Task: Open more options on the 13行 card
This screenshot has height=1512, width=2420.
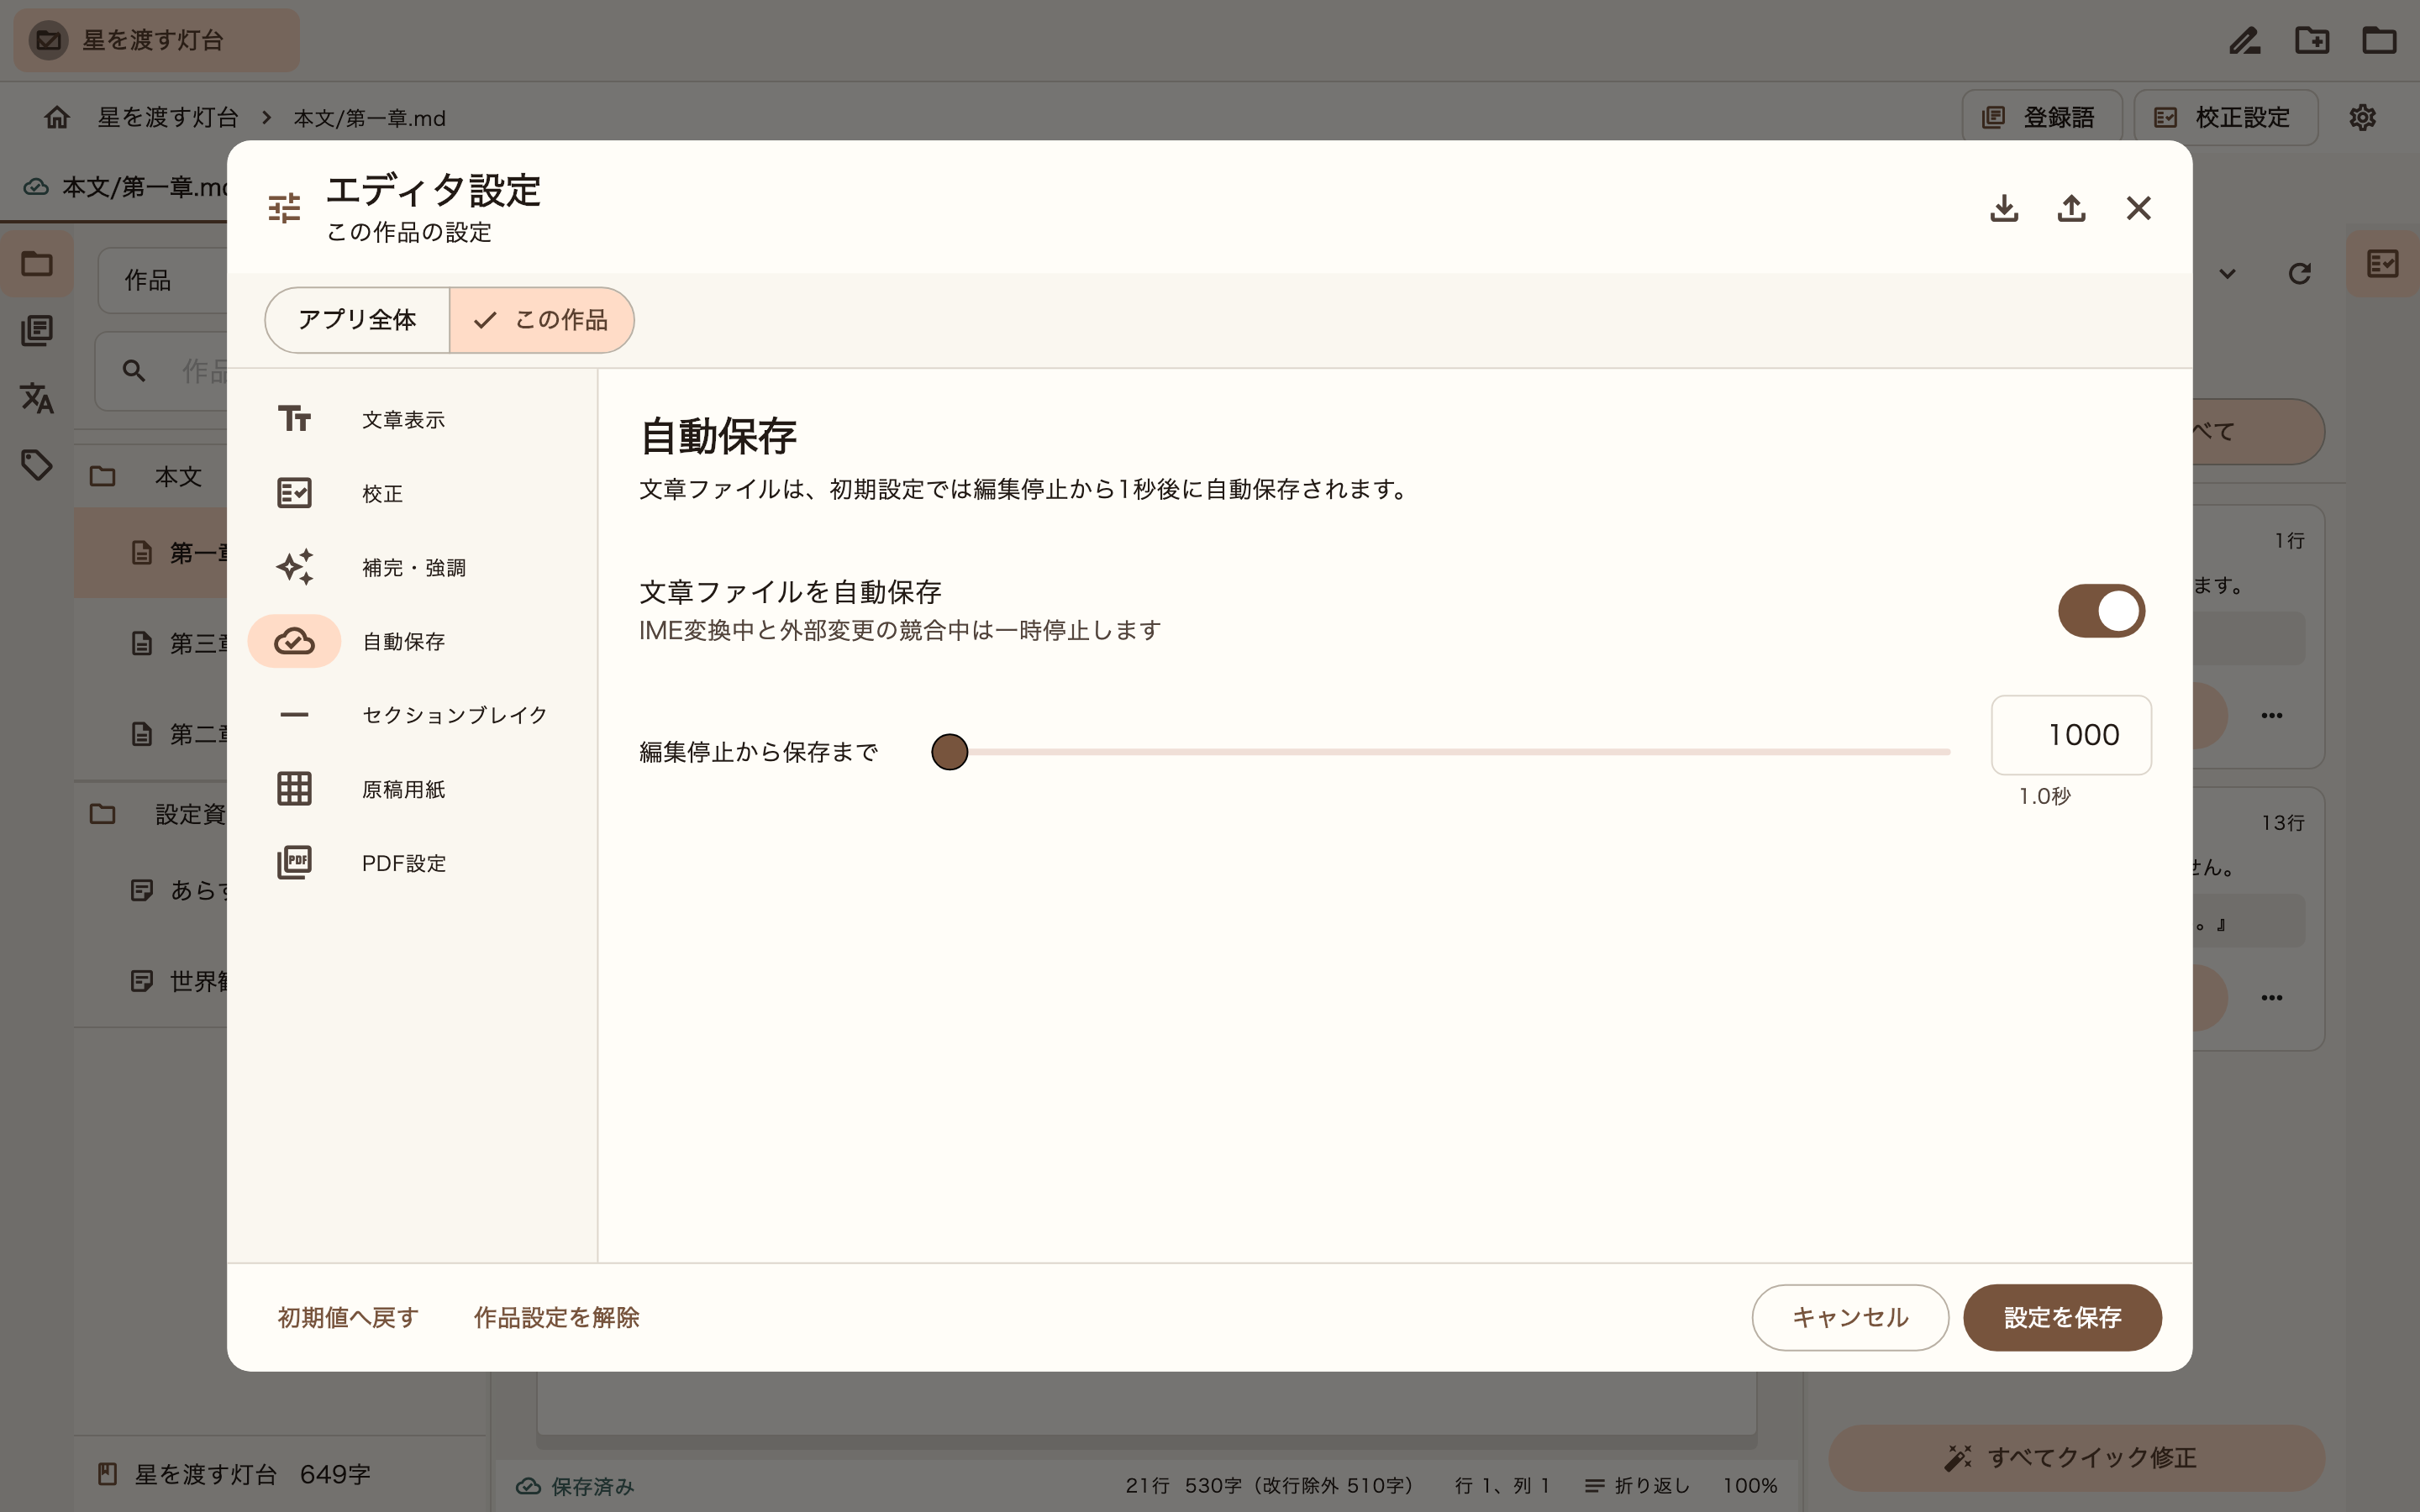Action: pyautogui.click(x=2271, y=997)
